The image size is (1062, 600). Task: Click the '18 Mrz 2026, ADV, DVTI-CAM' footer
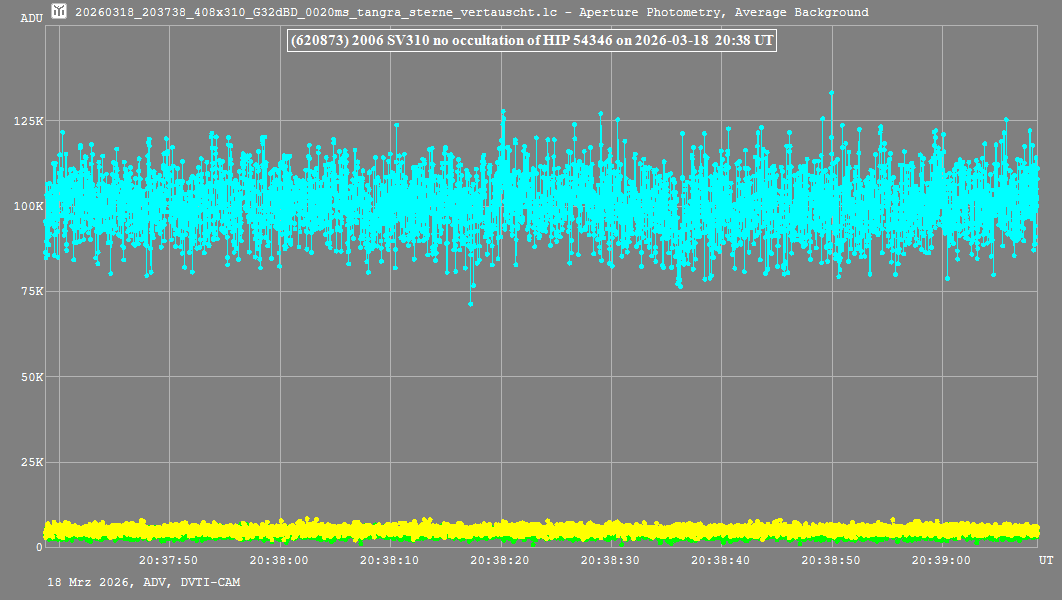[x=143, y=582]
